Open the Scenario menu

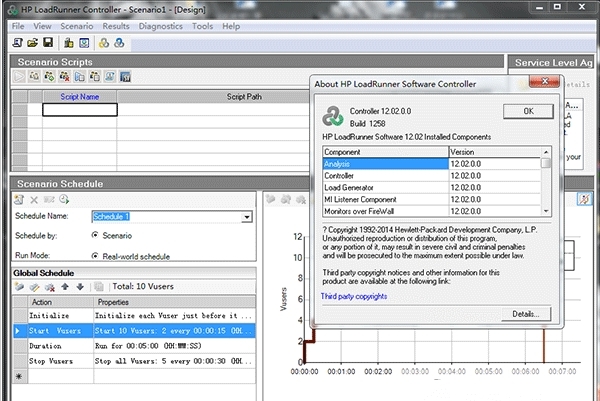(x=77, y=26)
